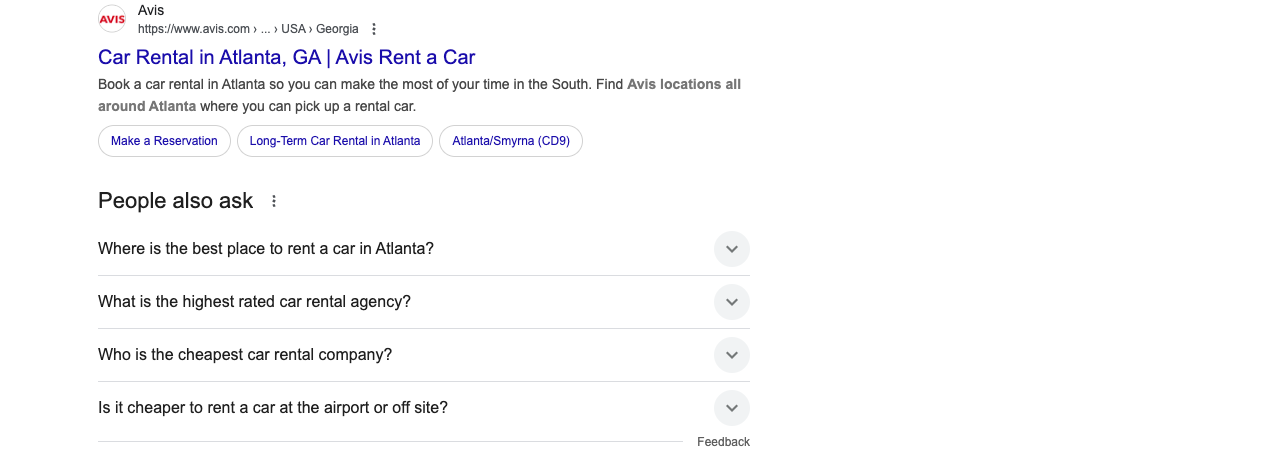This screenshot has height=449, width=1280.
Task: Open the three-dot menu beside Avis URL
Action: [374, 29]
